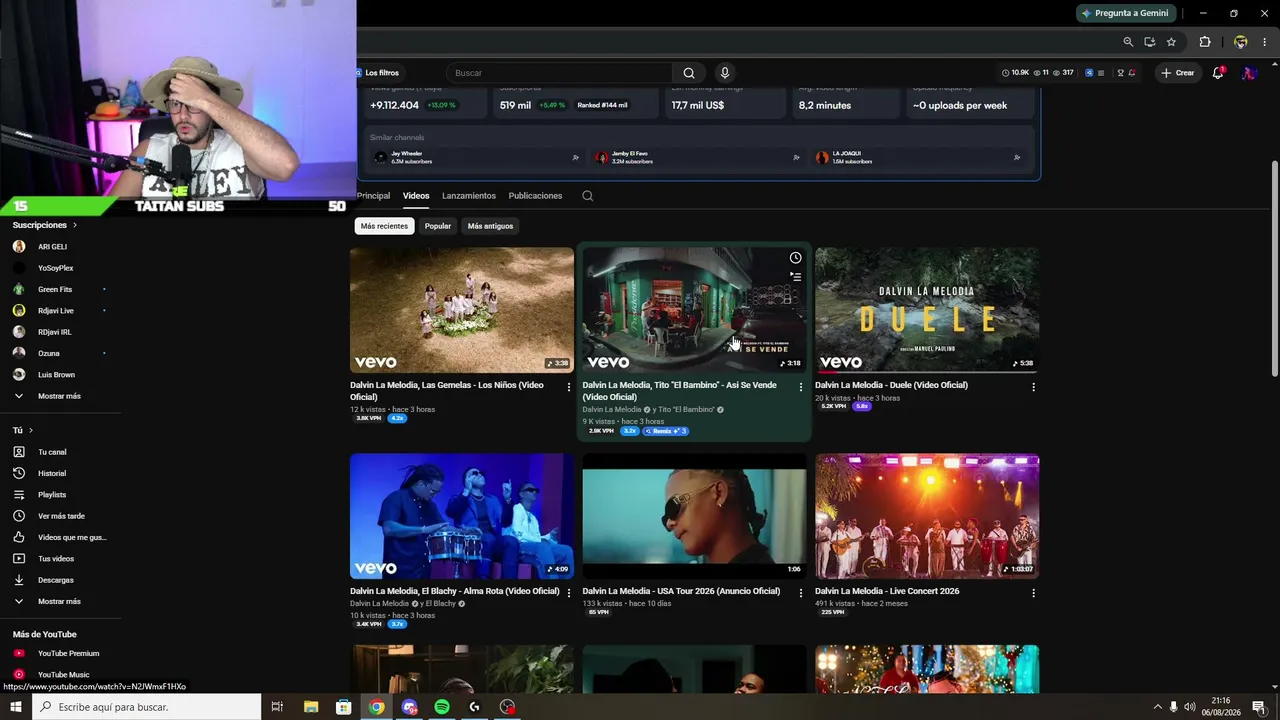Open Chrome three-dot menu
Screen dimensions: 1280x720
[1265, 42]
